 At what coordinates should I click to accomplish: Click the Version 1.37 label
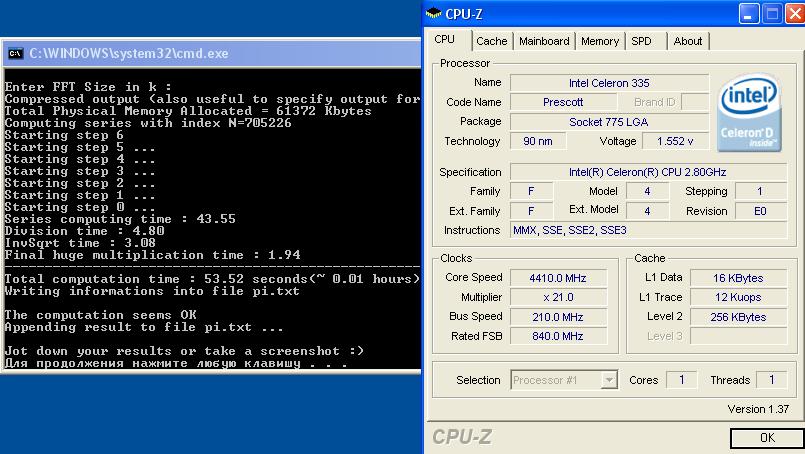click(758, 409)
